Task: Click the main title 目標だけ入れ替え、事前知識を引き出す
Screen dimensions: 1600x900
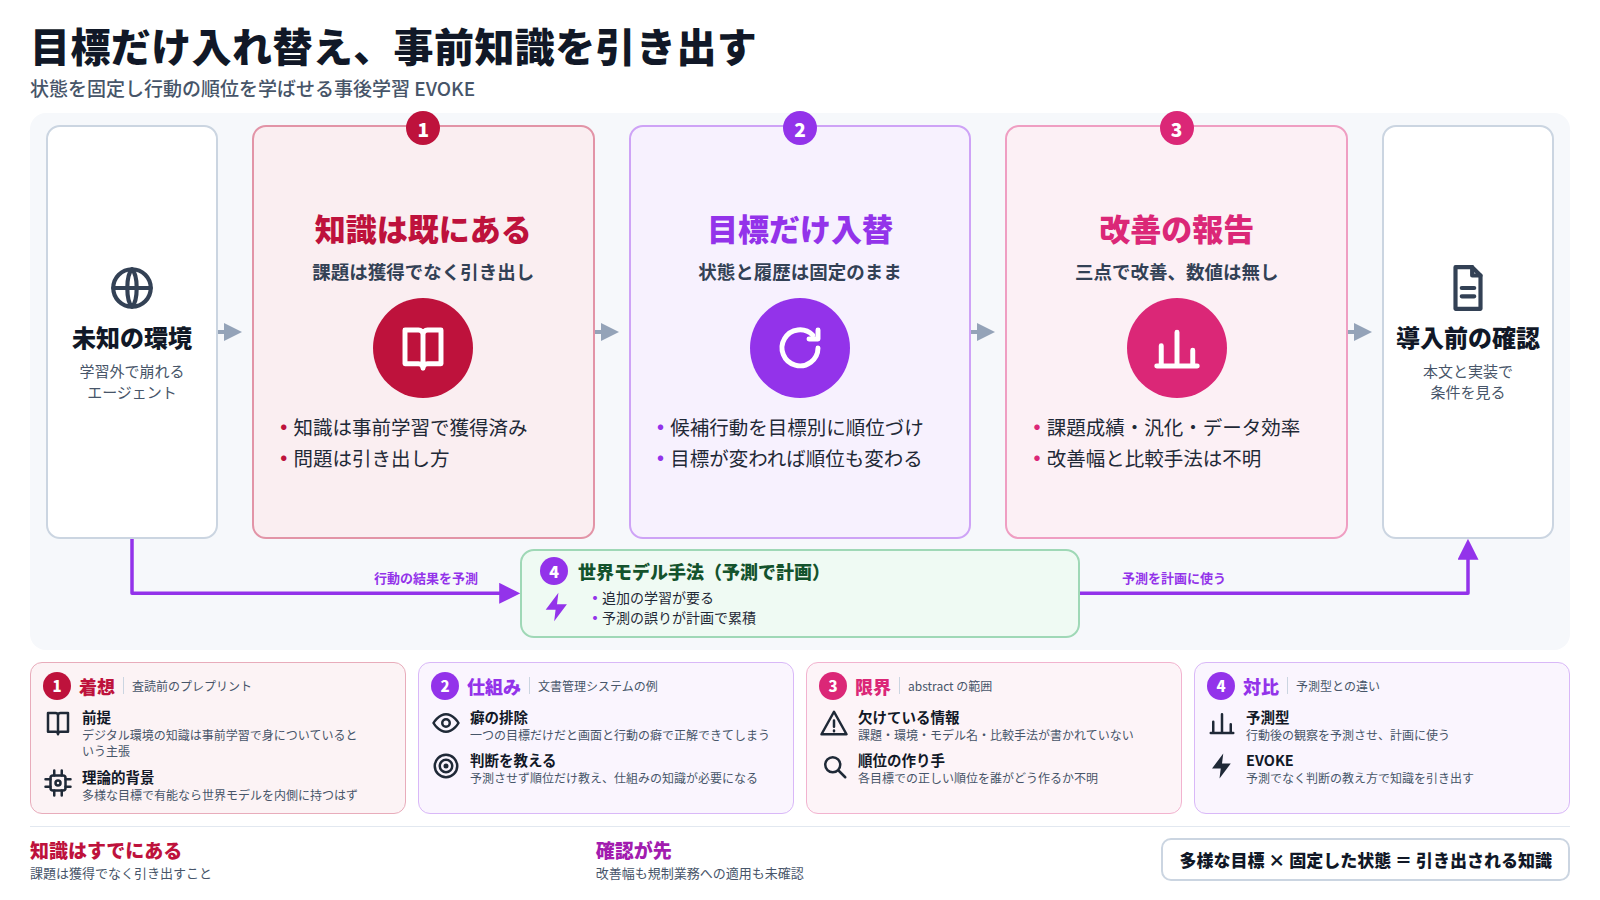Action: (x=394, y=47)
